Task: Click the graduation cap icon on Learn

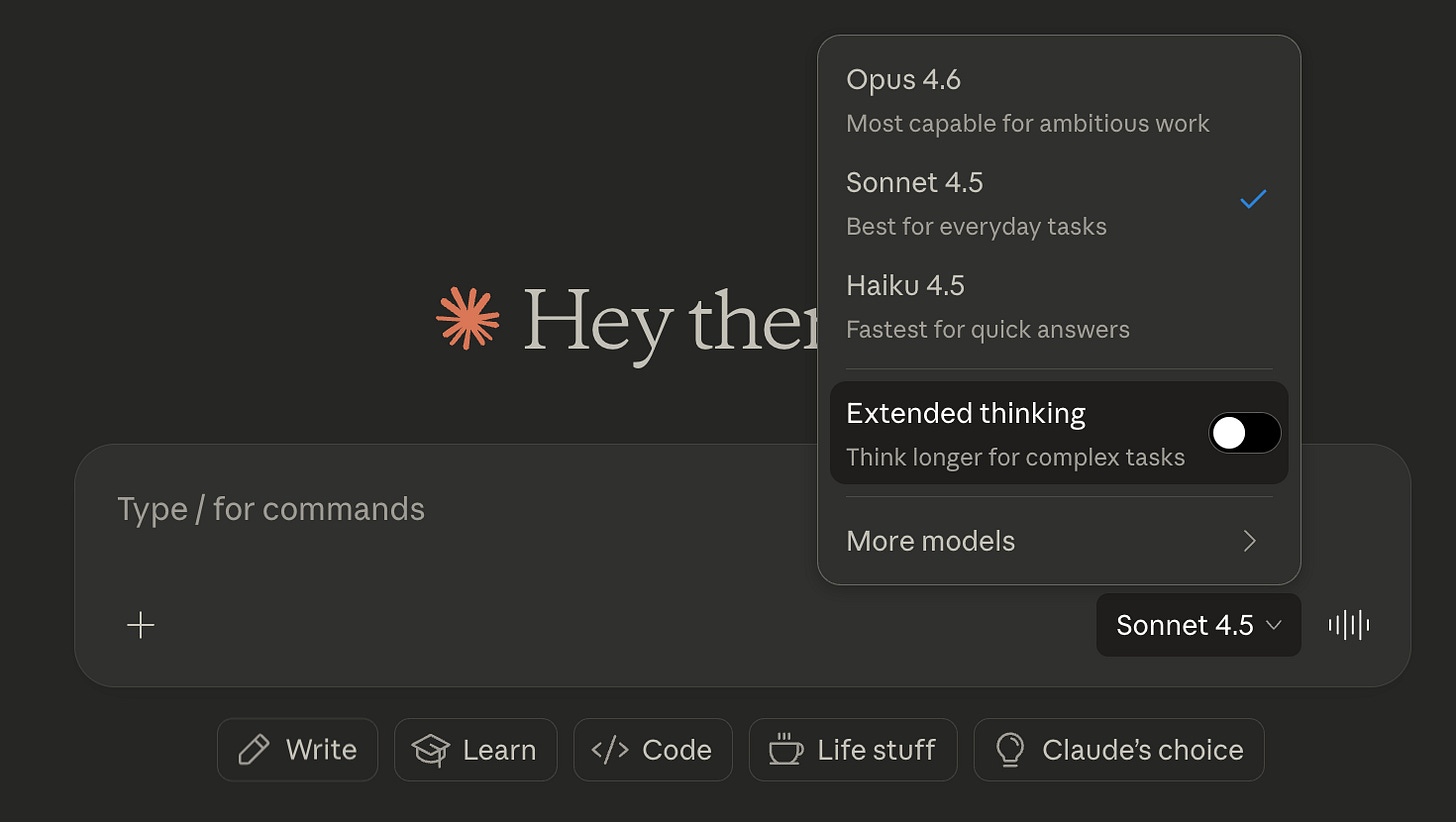Action: coord(431,750)
